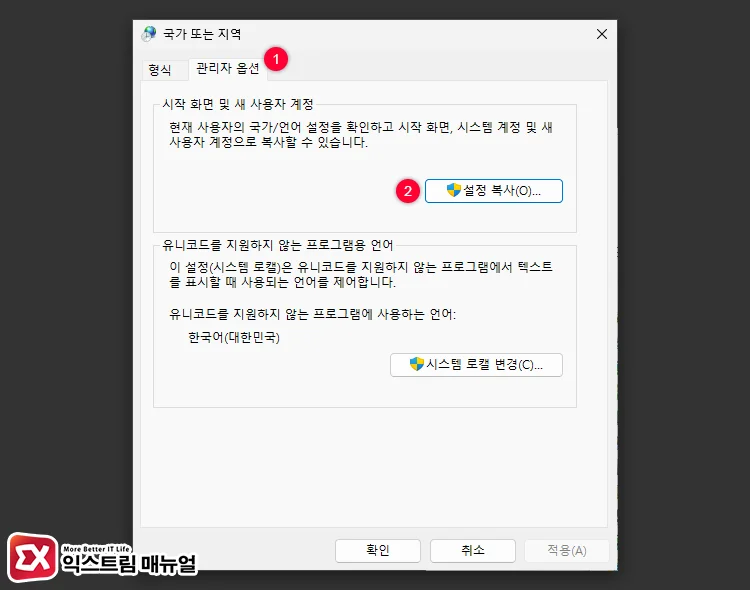Image resolution: width=750 pixels, height=590 pixels.
Task: Click the 국가 또는 지역 window title
Action: (x=202, y=34)
